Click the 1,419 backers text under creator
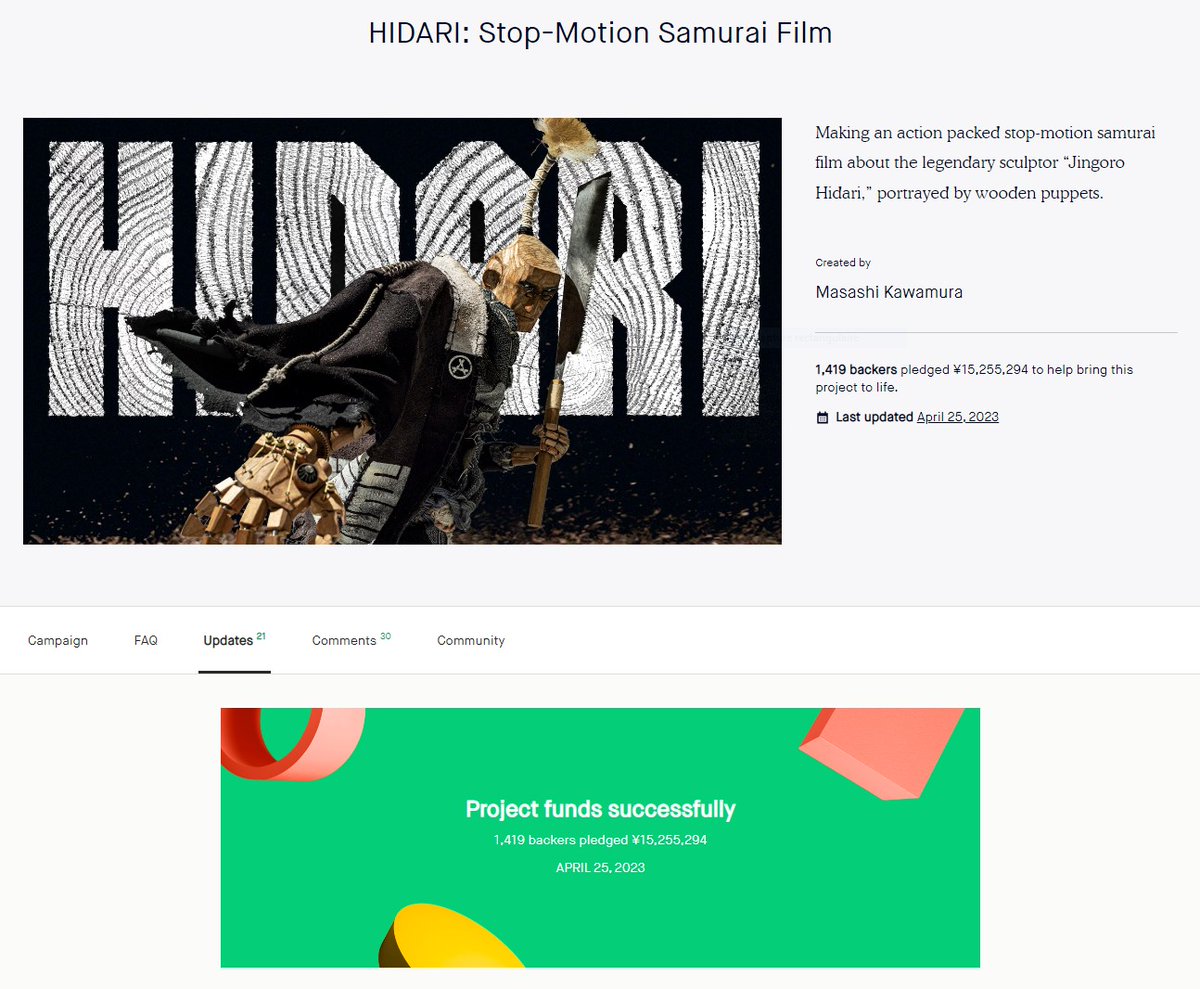1200x989 pixels. (856, 370)
